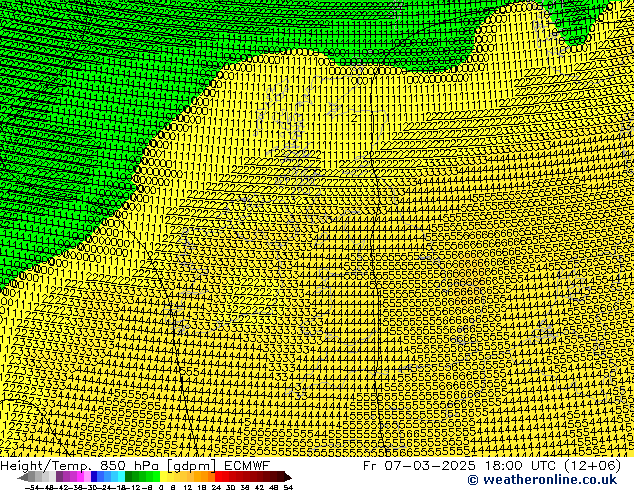Click the left gray arrow end of the color bar
Screen dimensions: 634x490
tap(23, 477)
